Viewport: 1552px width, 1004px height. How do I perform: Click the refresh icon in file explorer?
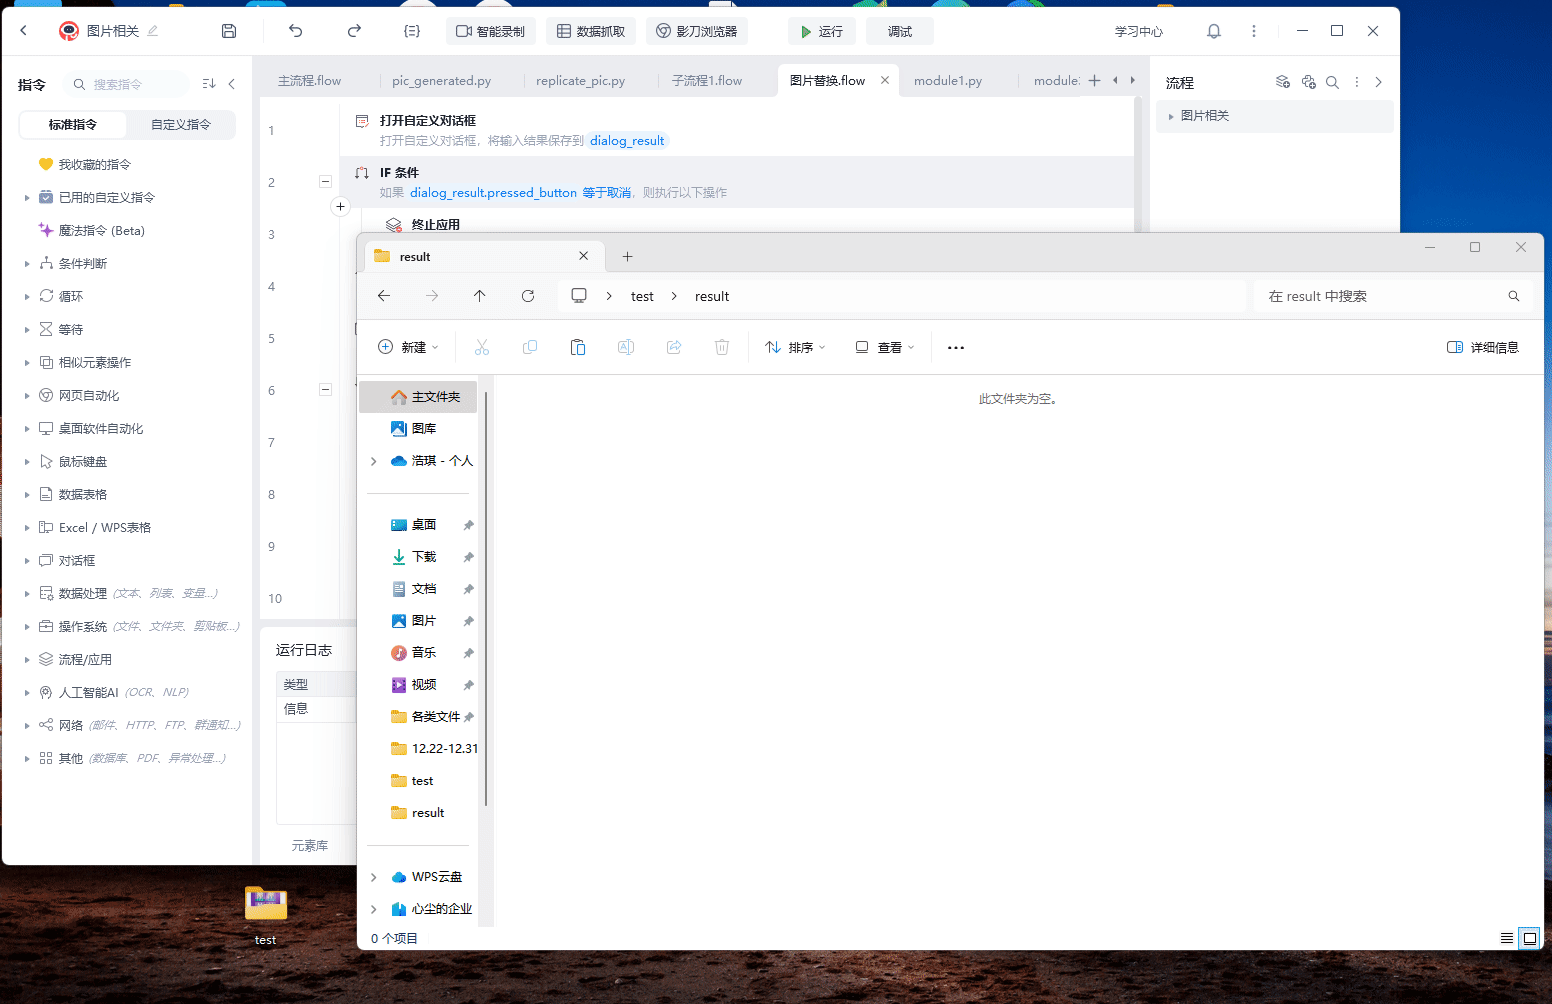[528, 296]
